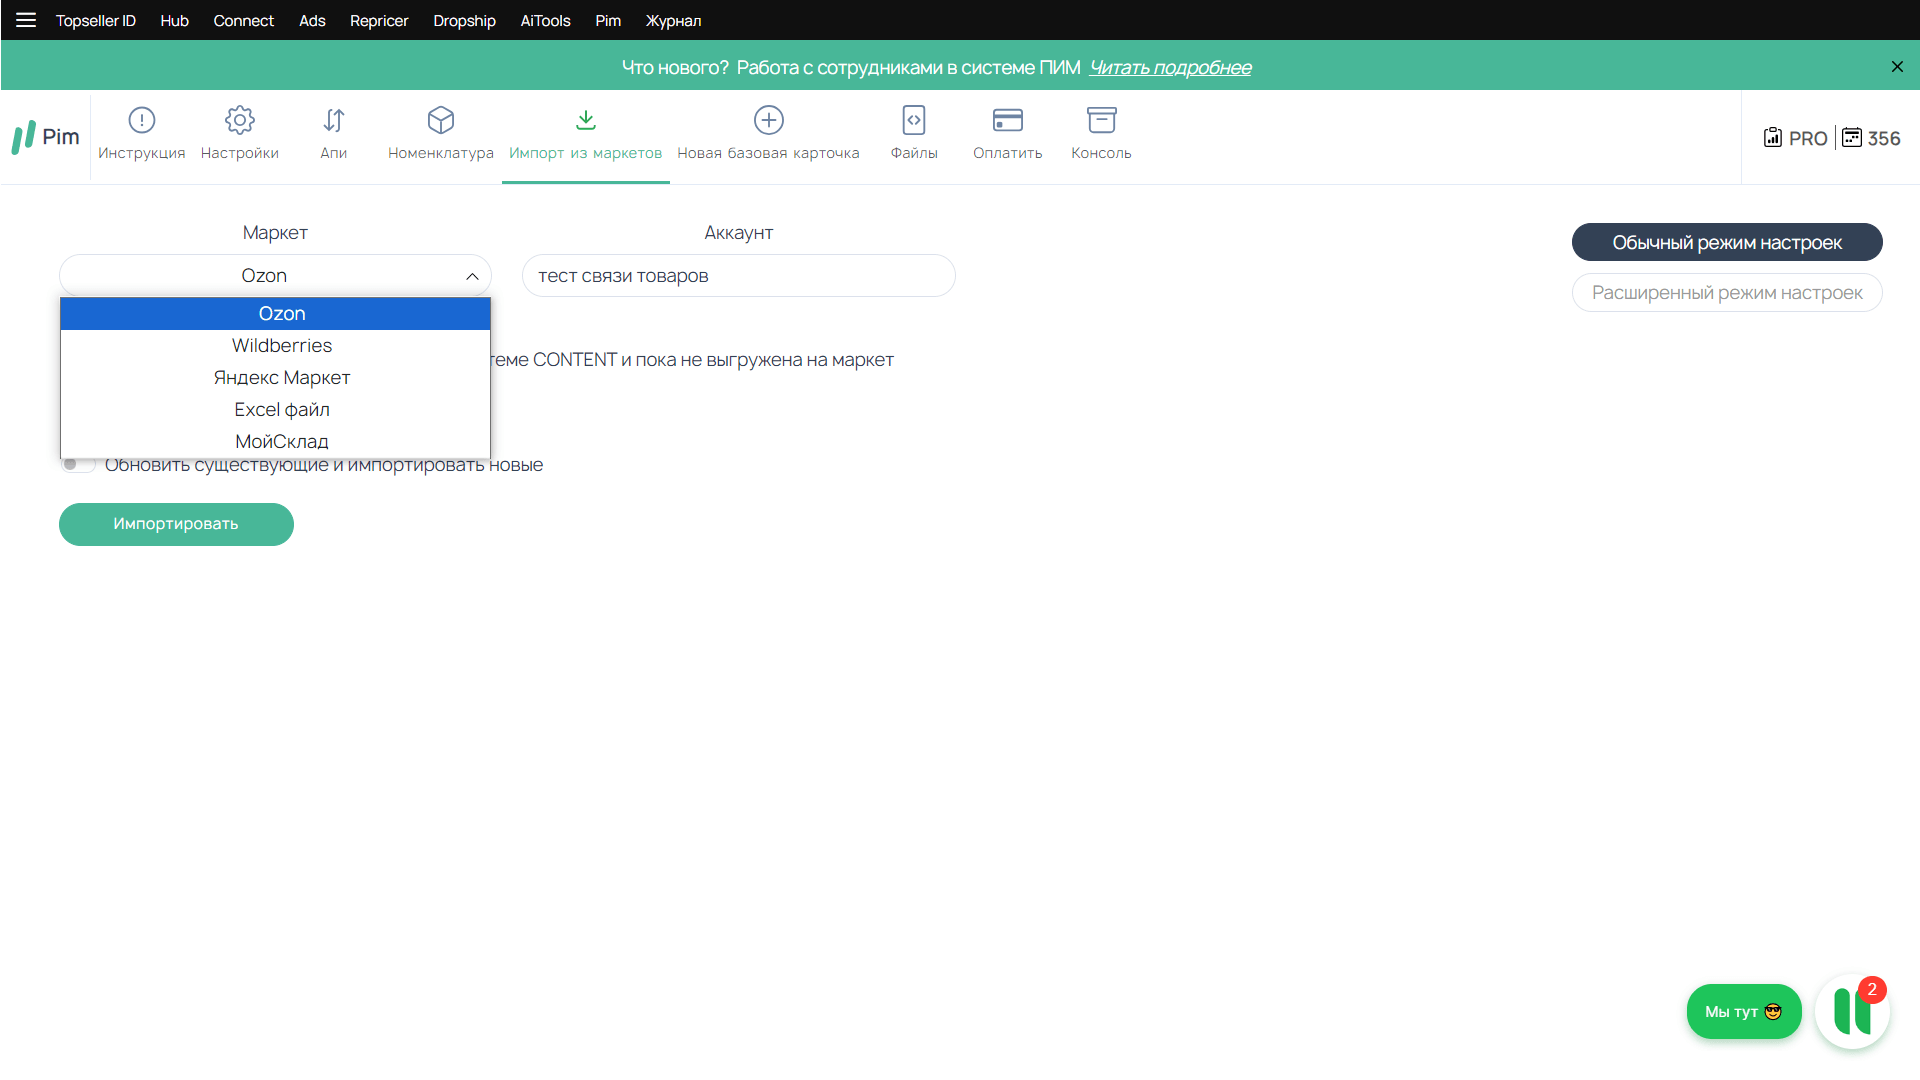Open the Инструкция icon
This screenshot has height=1080, width=1920.
[x=142, y=120]
